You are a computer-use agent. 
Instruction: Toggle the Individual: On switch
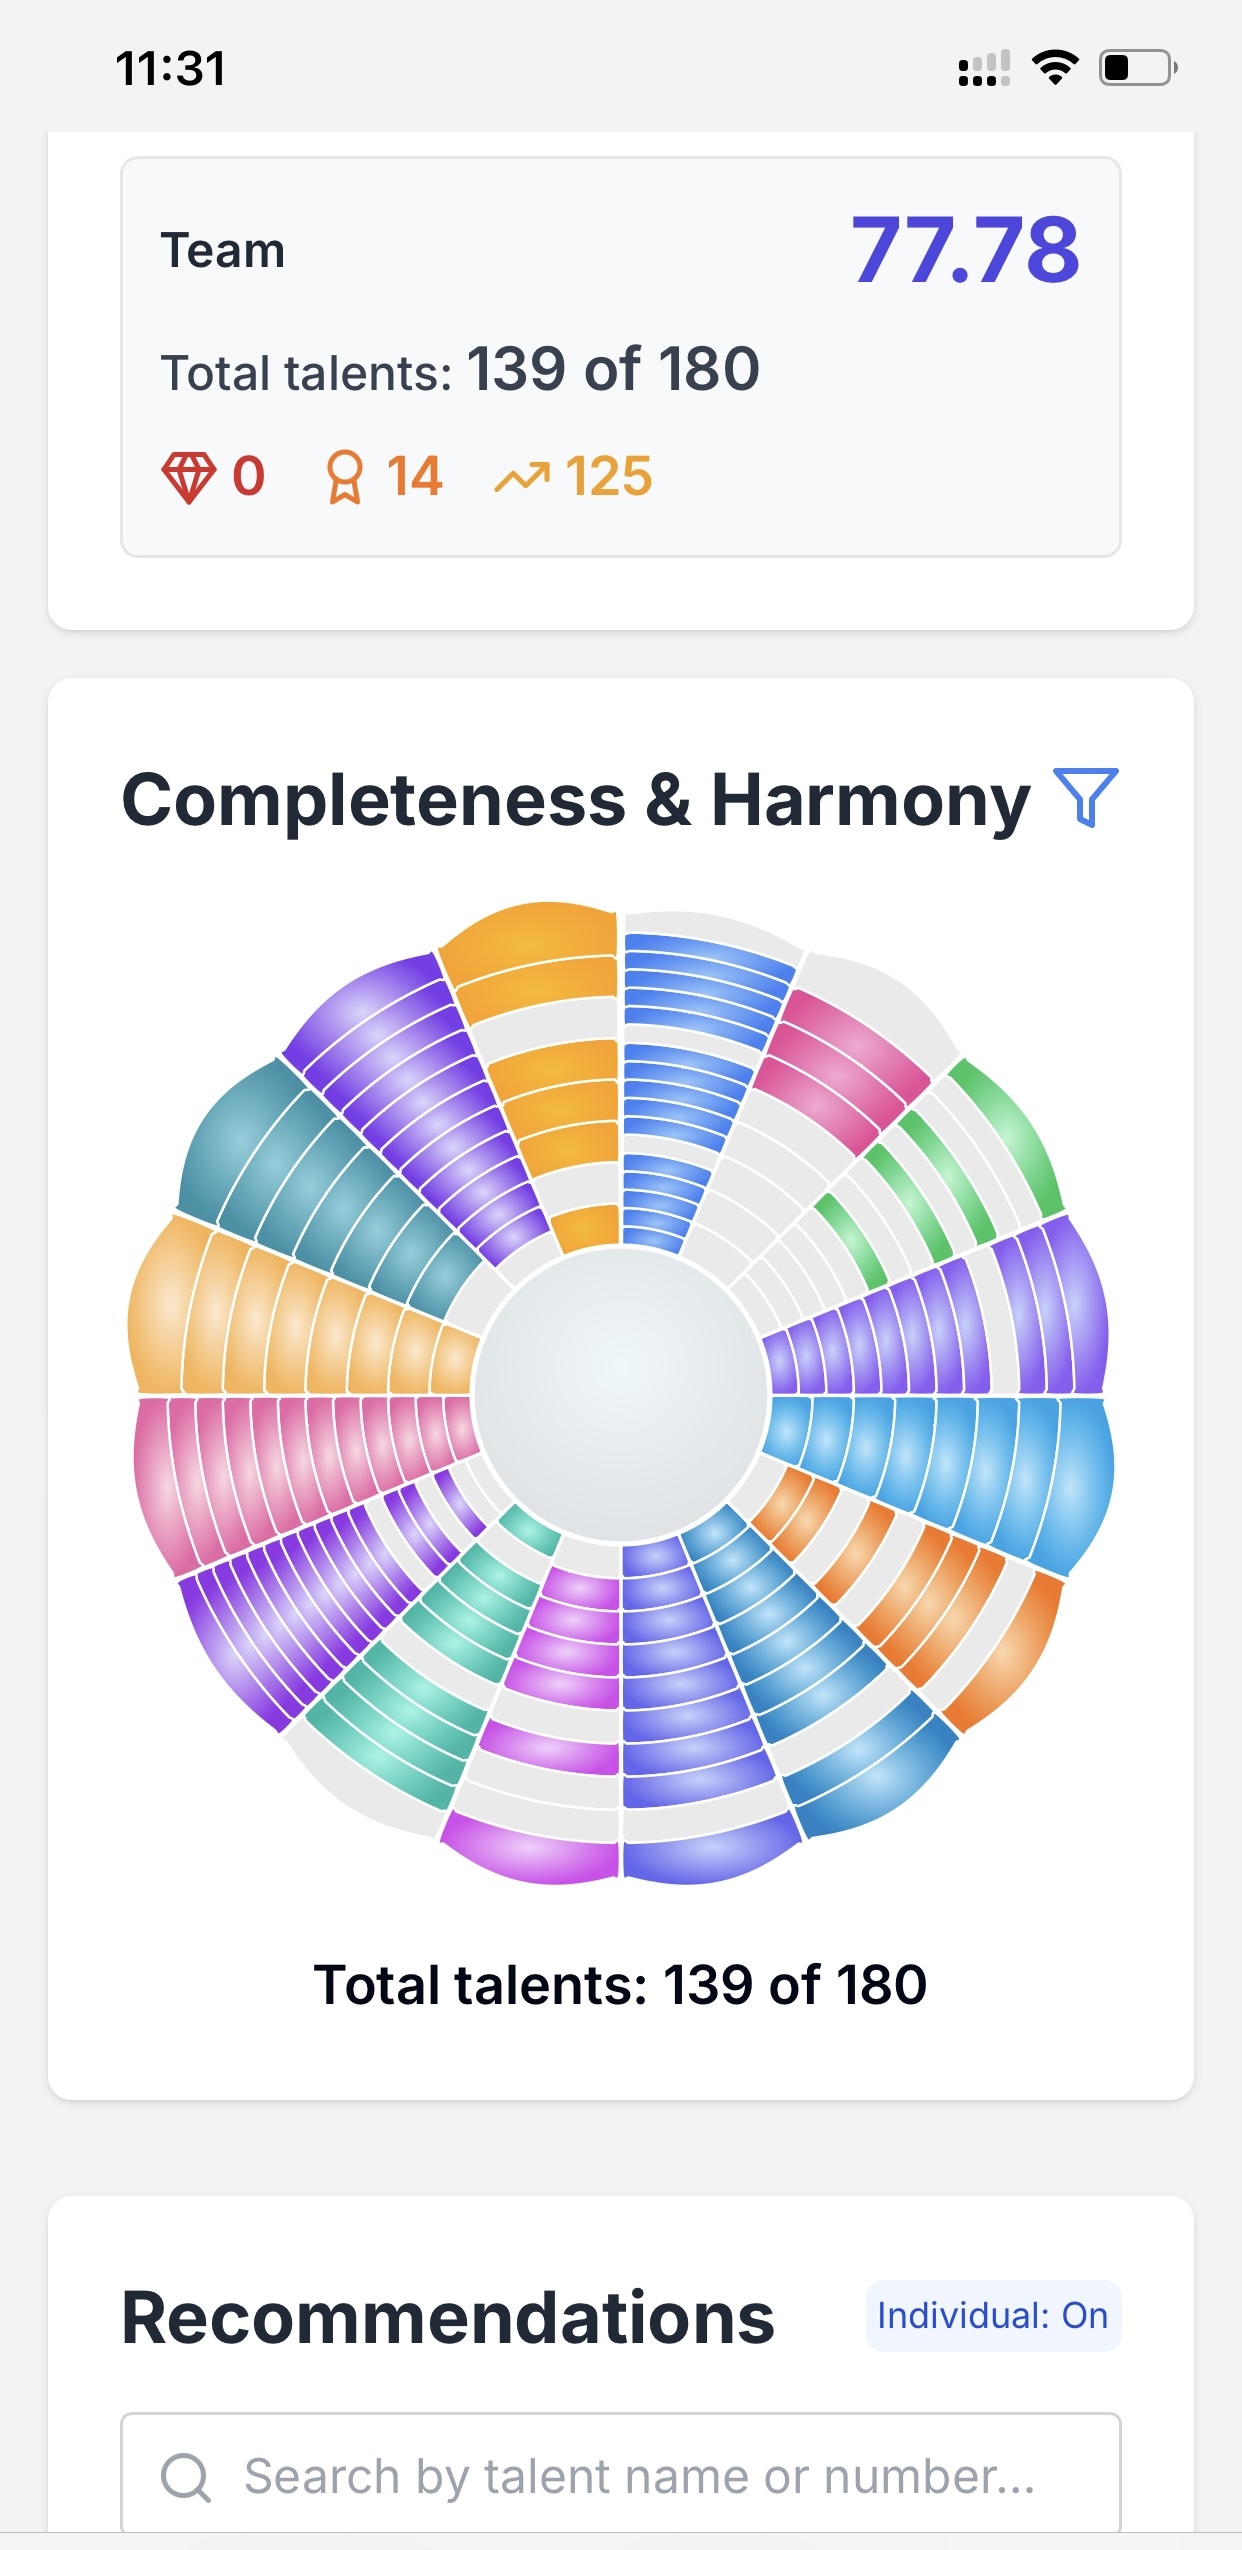(x=993, y=2316)
